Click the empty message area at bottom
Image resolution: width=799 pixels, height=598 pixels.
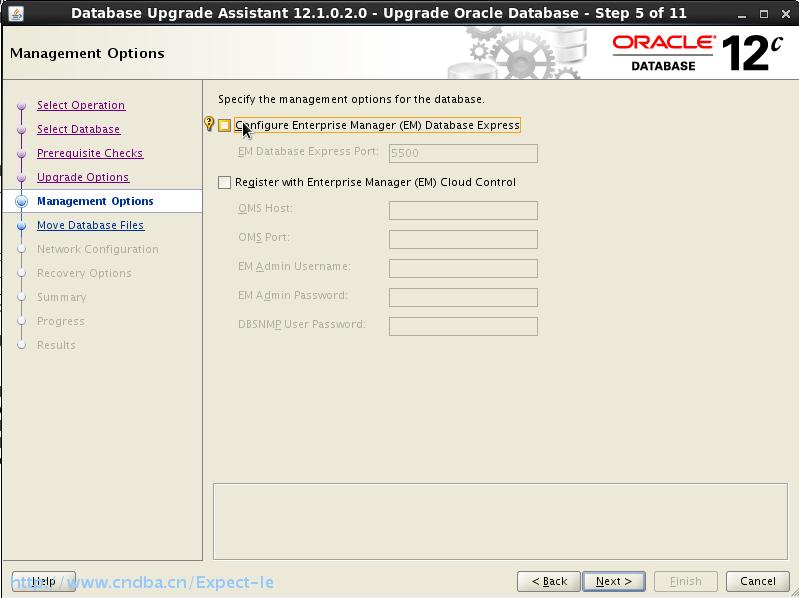[x=500, y=521]
